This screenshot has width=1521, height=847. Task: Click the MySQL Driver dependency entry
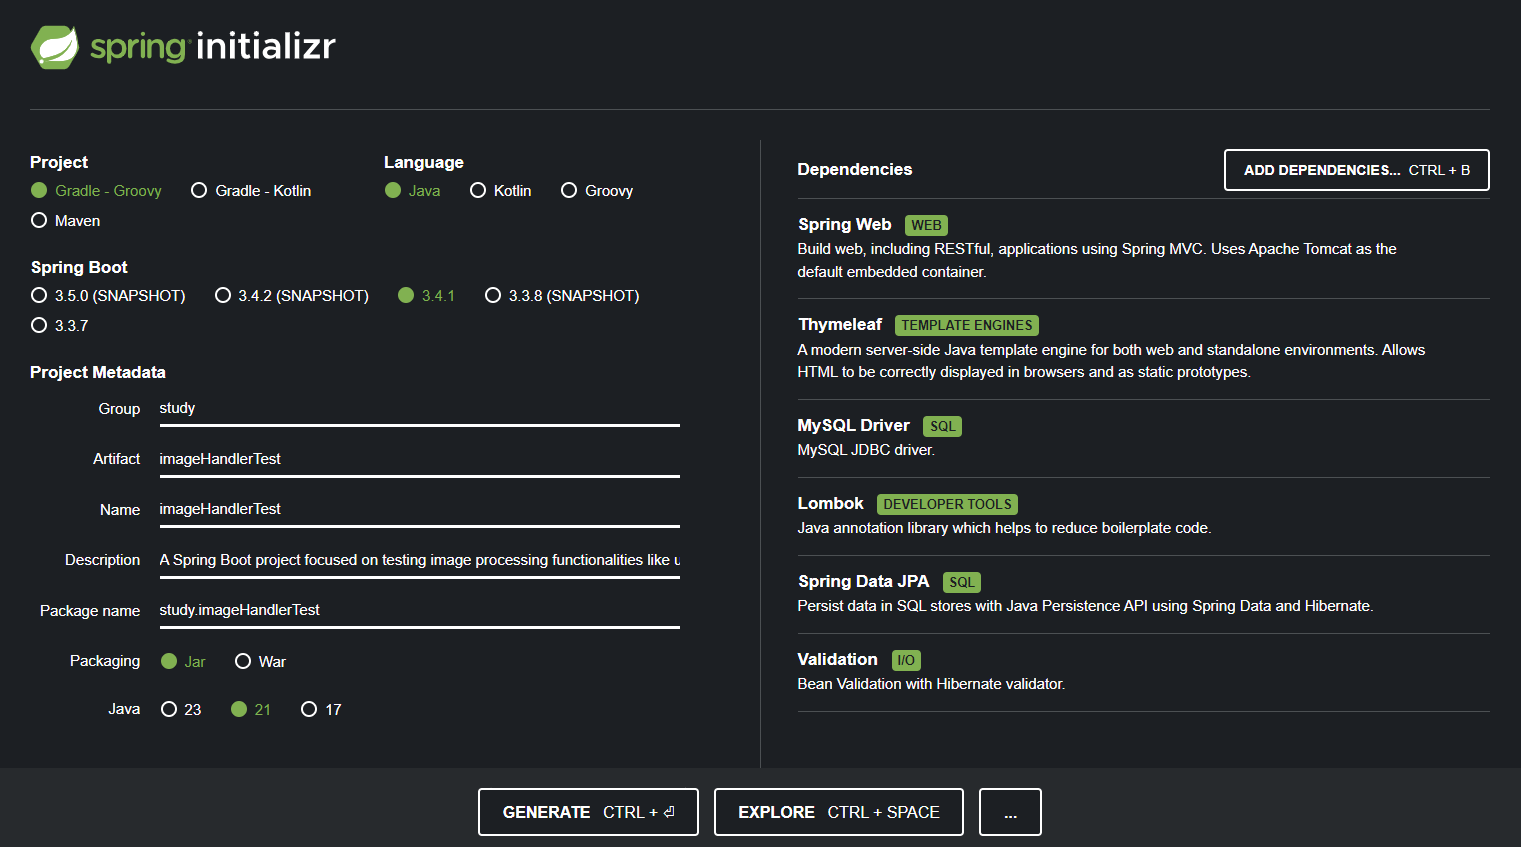(x=1143, y=438)
